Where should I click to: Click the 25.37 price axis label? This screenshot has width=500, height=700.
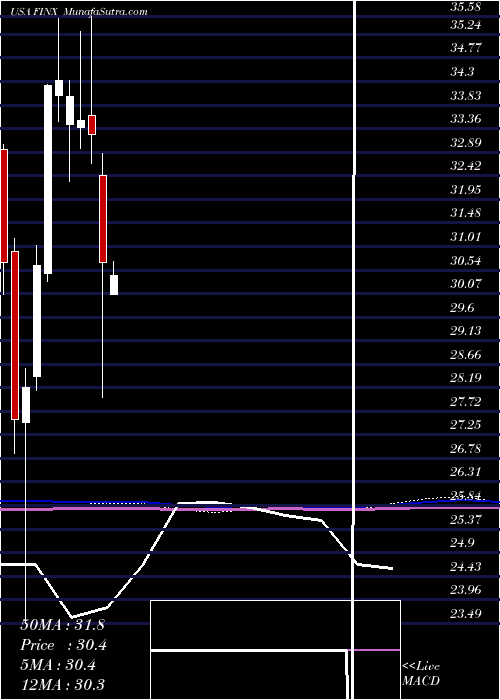(465, 520)
